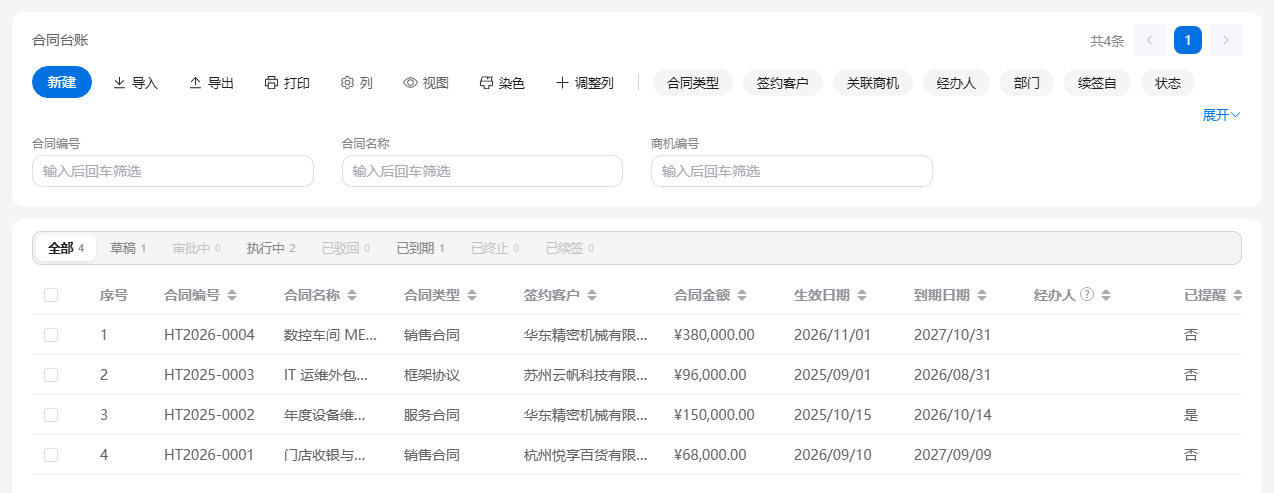Click expiry date 2026/08/31 cell
The width and height of the screenshot is (1274, 493).
pyautogui.click(x=952, y=375)
